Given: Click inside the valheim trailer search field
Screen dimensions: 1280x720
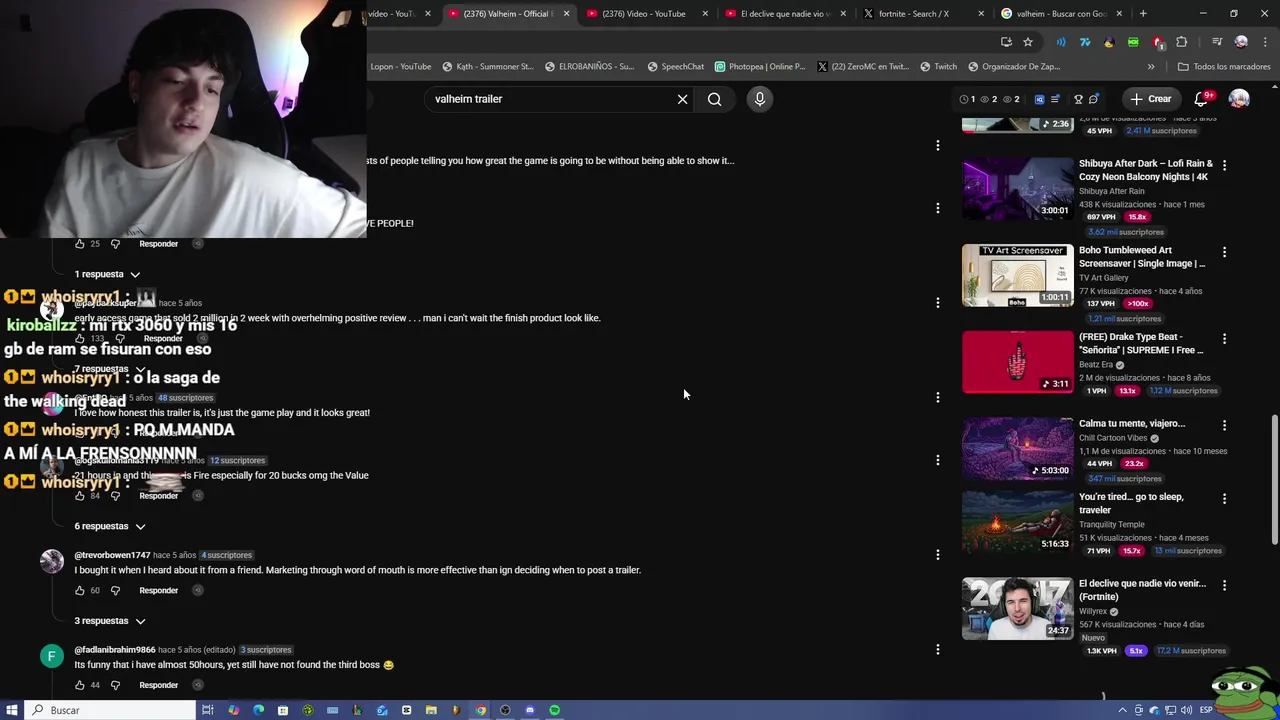Looking at the screenshot, I should (550, 99).
